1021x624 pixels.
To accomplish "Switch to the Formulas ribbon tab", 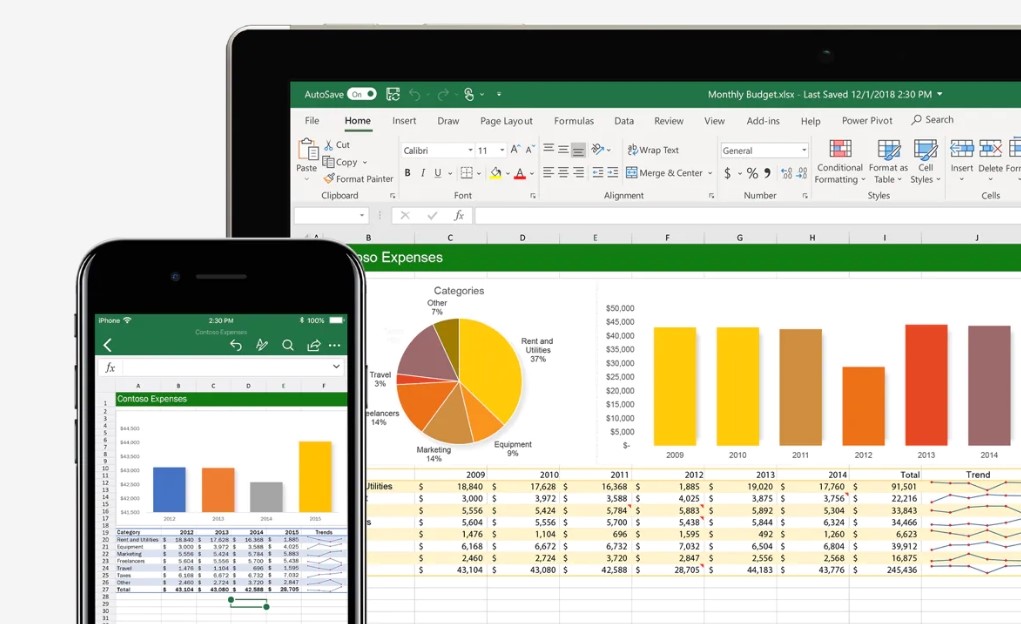I will [573, 121].
